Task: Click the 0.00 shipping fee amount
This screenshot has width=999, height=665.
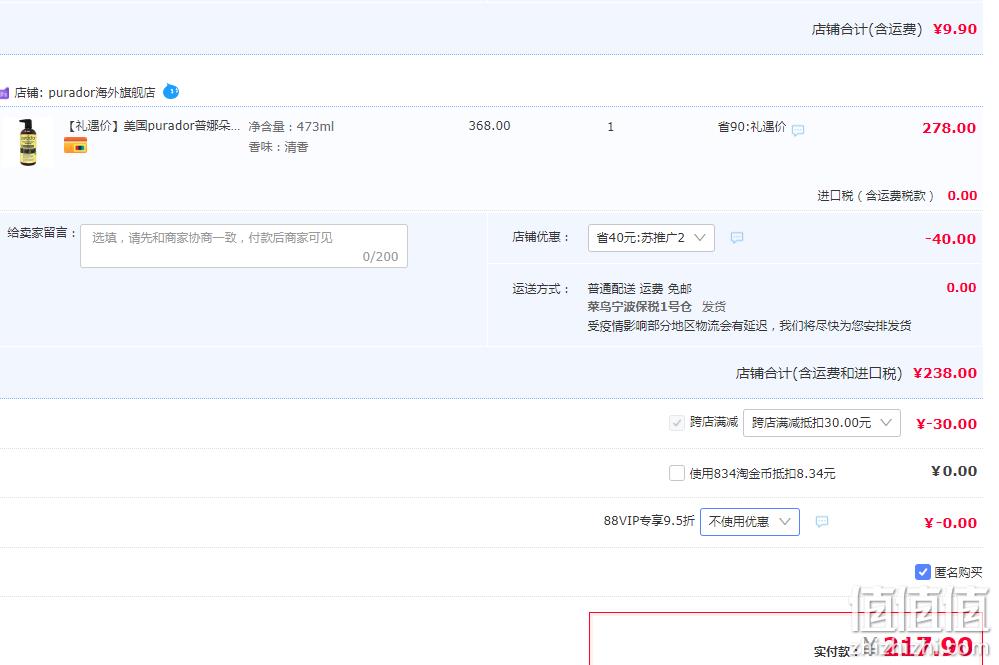Action: (961, 287)
